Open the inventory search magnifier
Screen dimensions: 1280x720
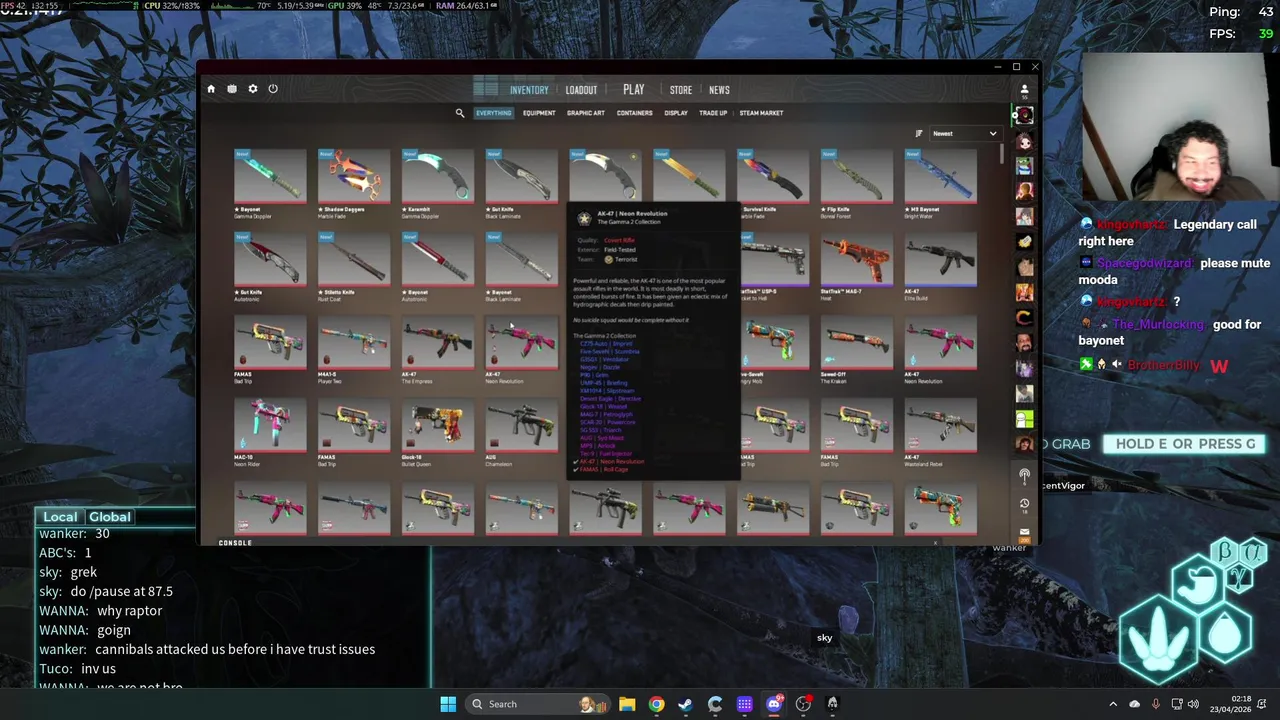(460, 113)
